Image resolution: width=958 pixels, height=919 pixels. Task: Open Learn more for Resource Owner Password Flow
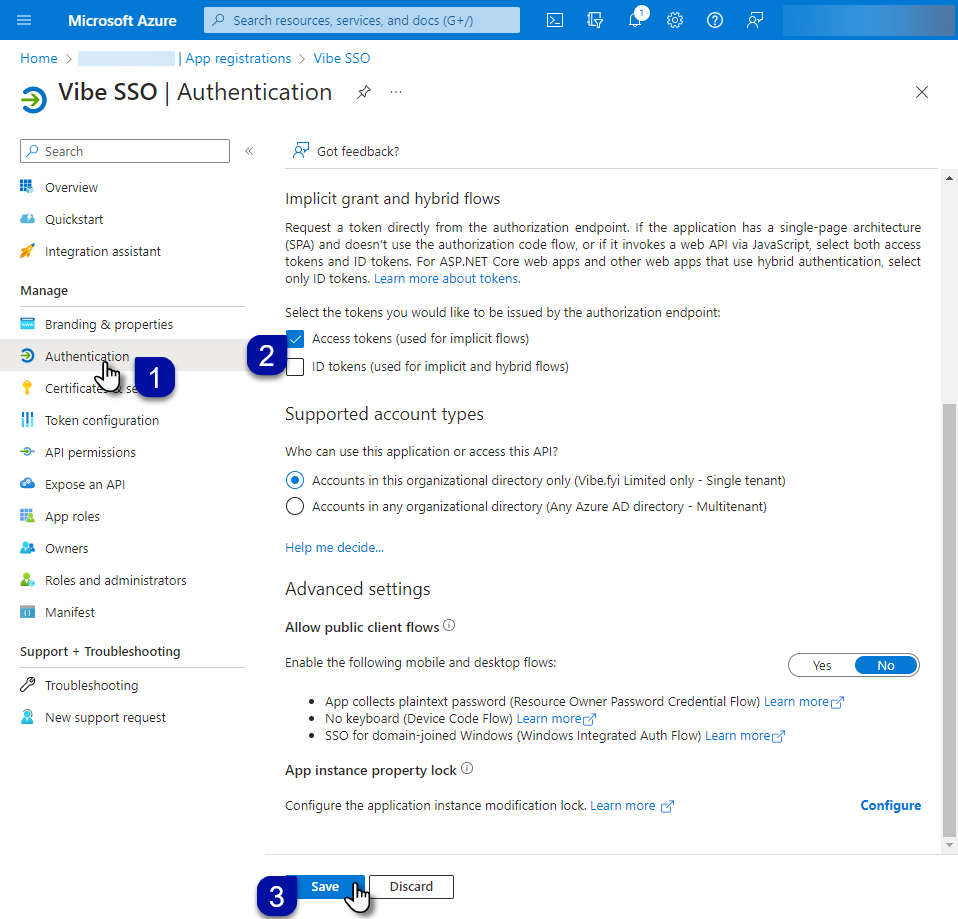[803, 701]
